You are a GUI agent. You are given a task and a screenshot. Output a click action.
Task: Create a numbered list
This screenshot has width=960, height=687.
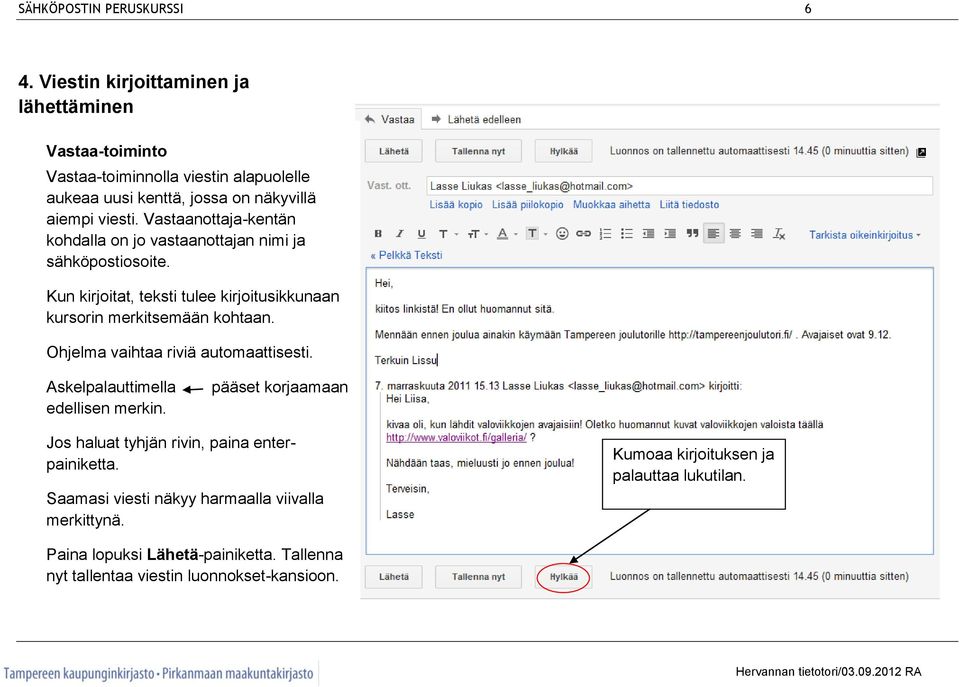pyautogui.click(x=605, y=234)
